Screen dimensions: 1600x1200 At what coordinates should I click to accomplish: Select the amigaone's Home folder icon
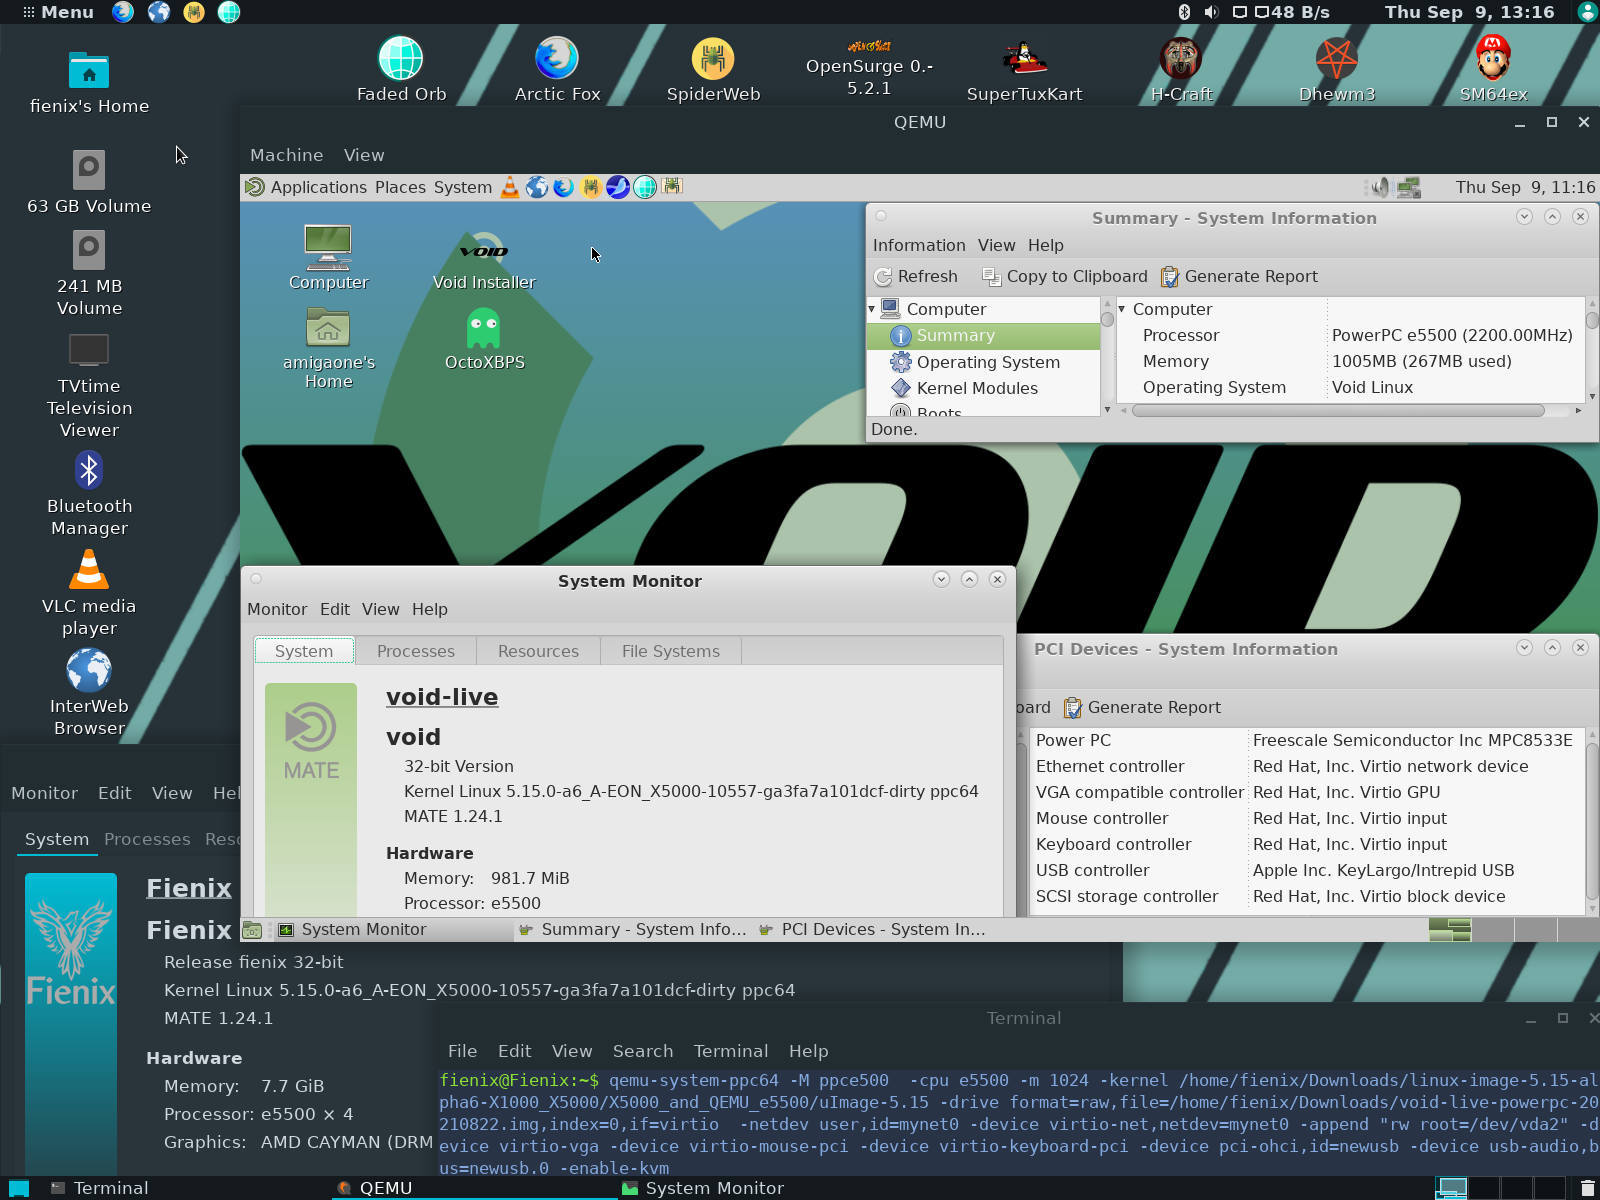pos(328,348)
